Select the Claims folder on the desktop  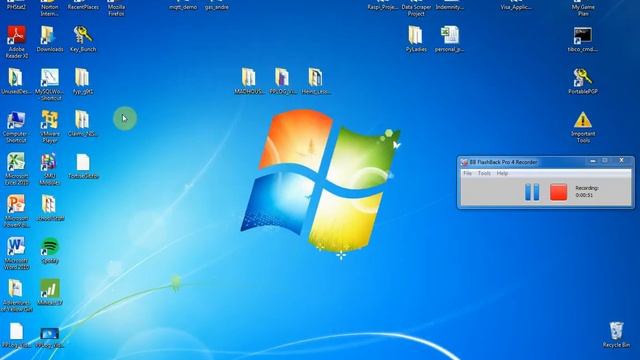pyautogui.click(x=82, y=120)
